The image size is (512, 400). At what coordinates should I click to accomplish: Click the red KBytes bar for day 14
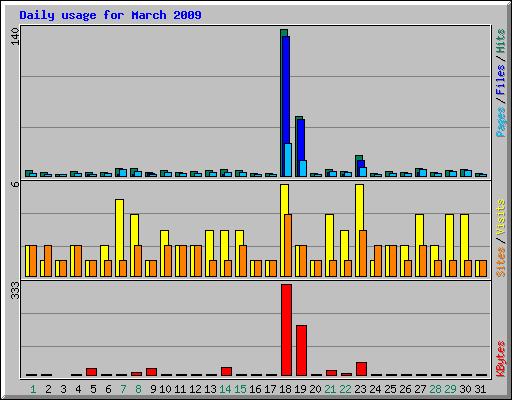226,372
